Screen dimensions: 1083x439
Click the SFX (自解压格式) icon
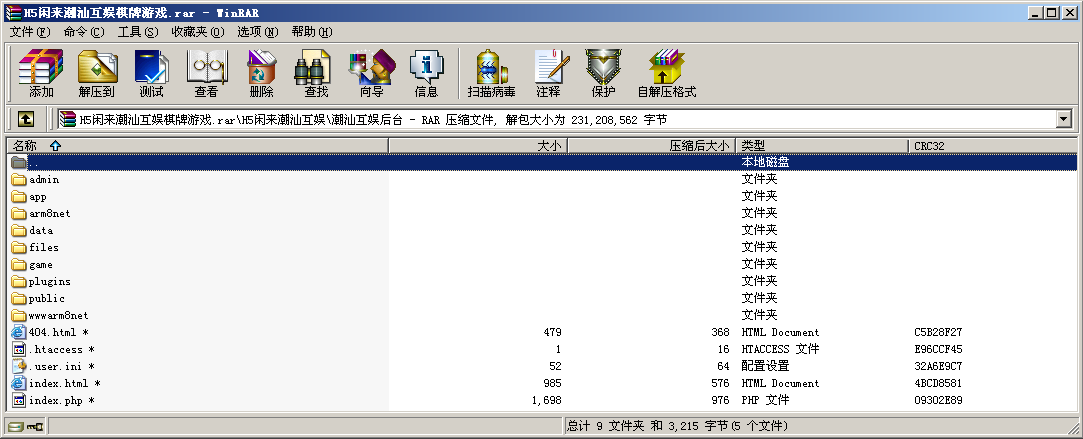[x=666, y=73]
